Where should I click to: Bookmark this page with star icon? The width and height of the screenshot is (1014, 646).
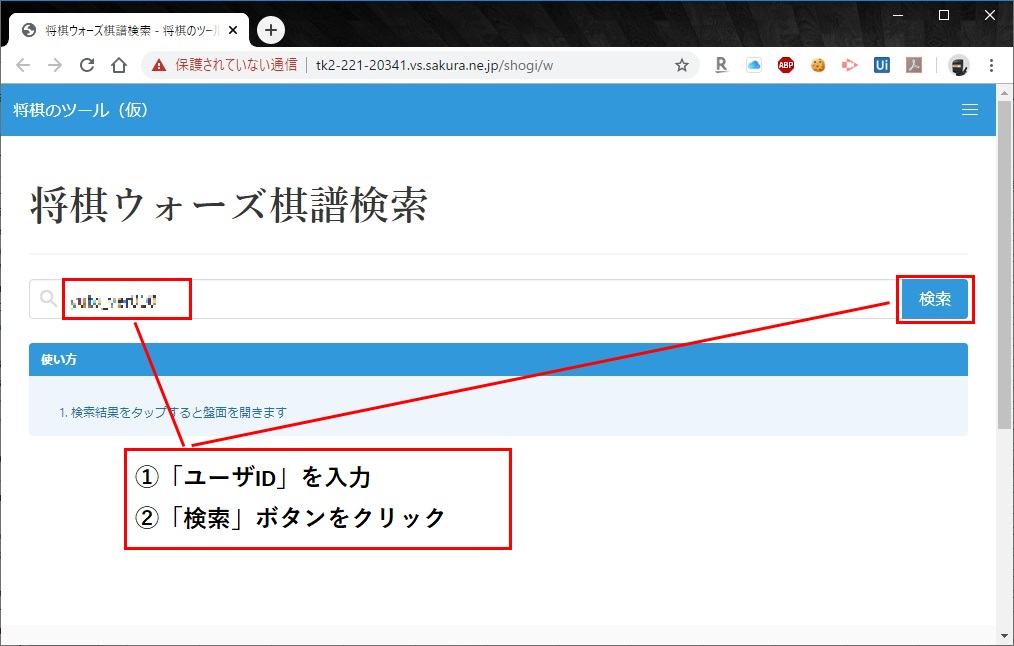[x=682, y=65]
